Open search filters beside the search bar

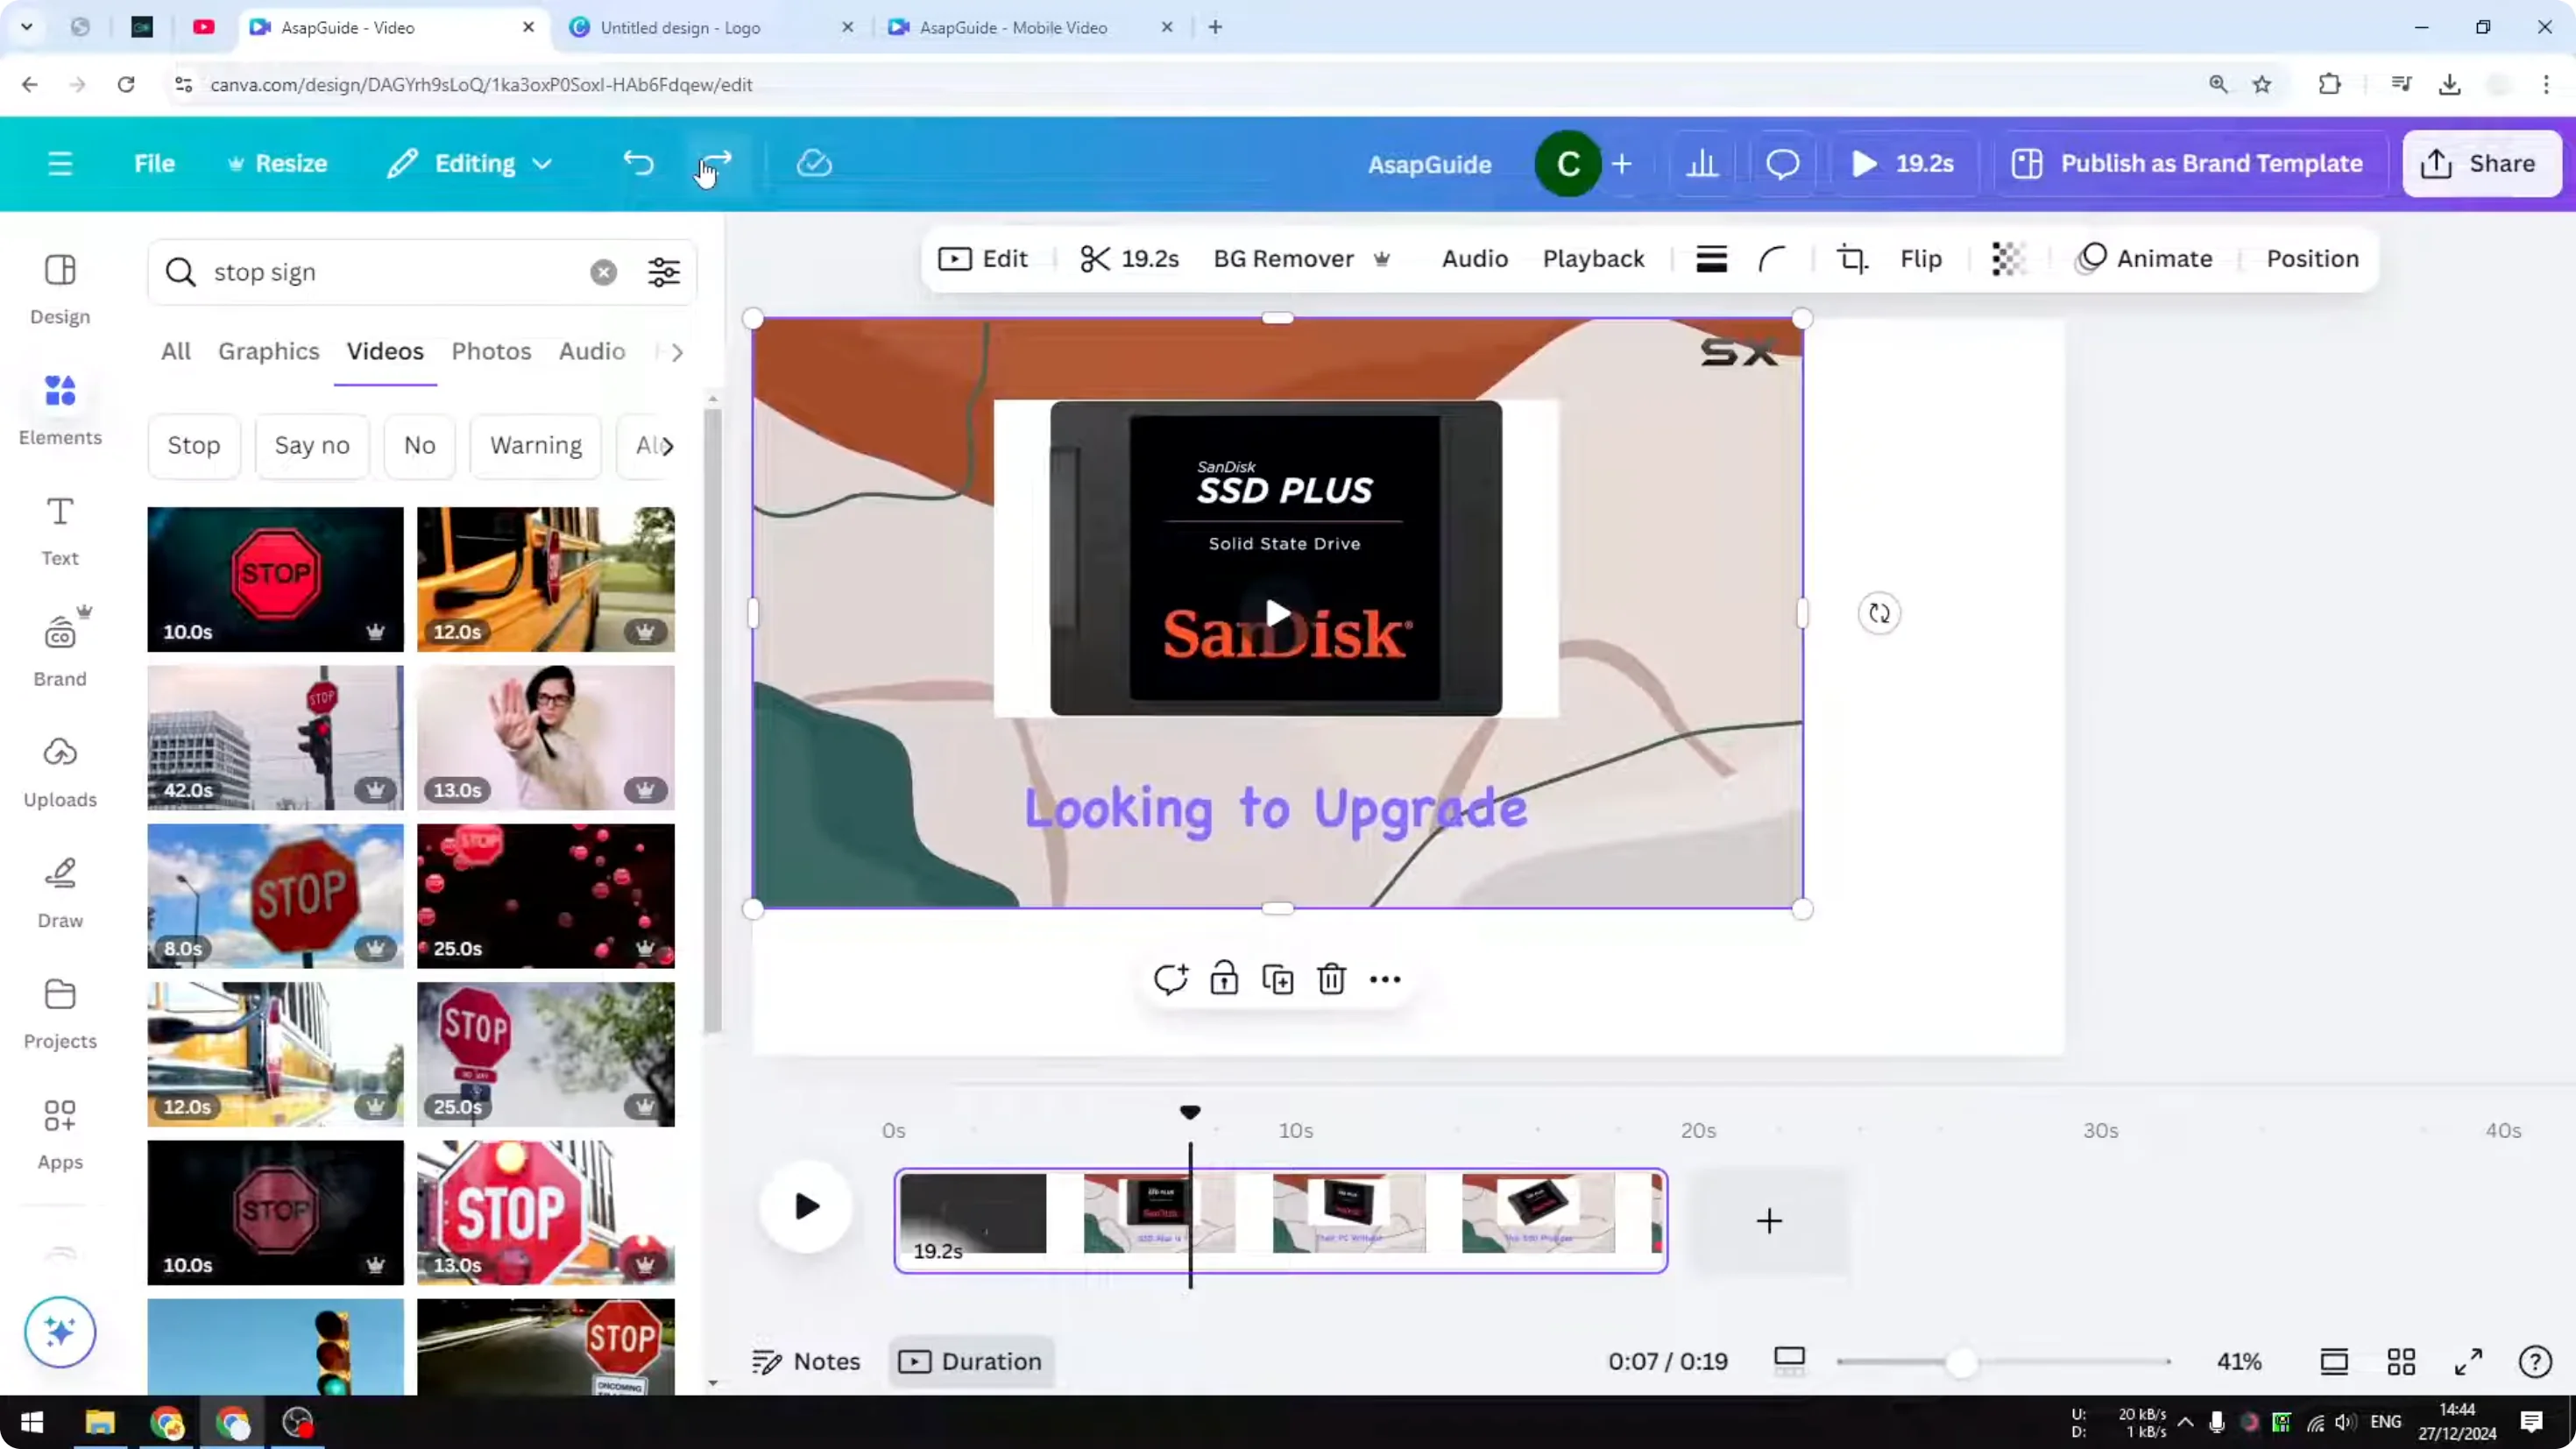click(x=664, y=272)
